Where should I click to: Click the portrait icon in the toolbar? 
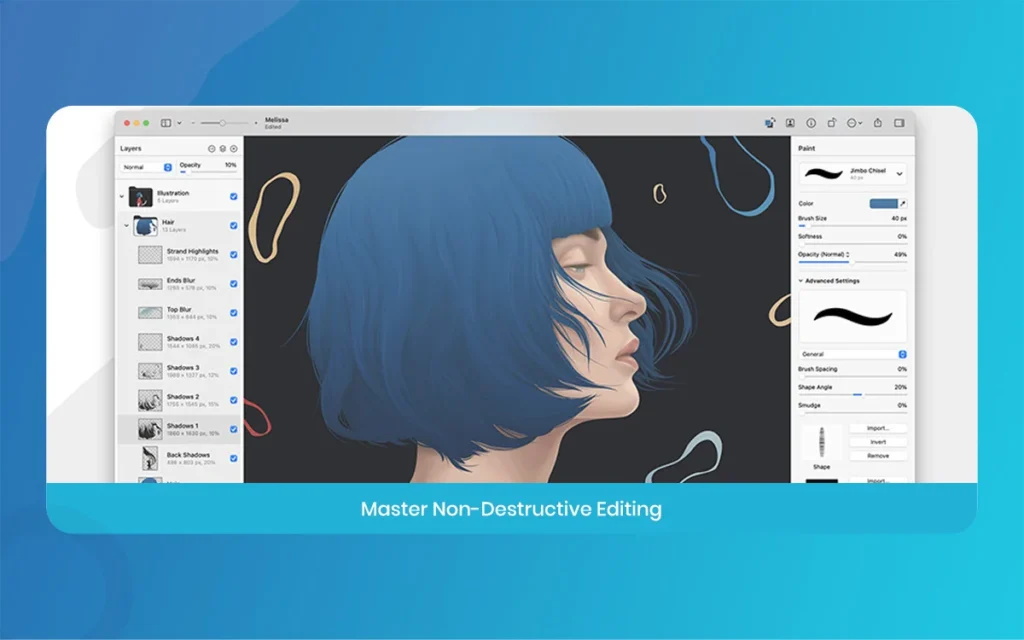(x=790, y=123)
